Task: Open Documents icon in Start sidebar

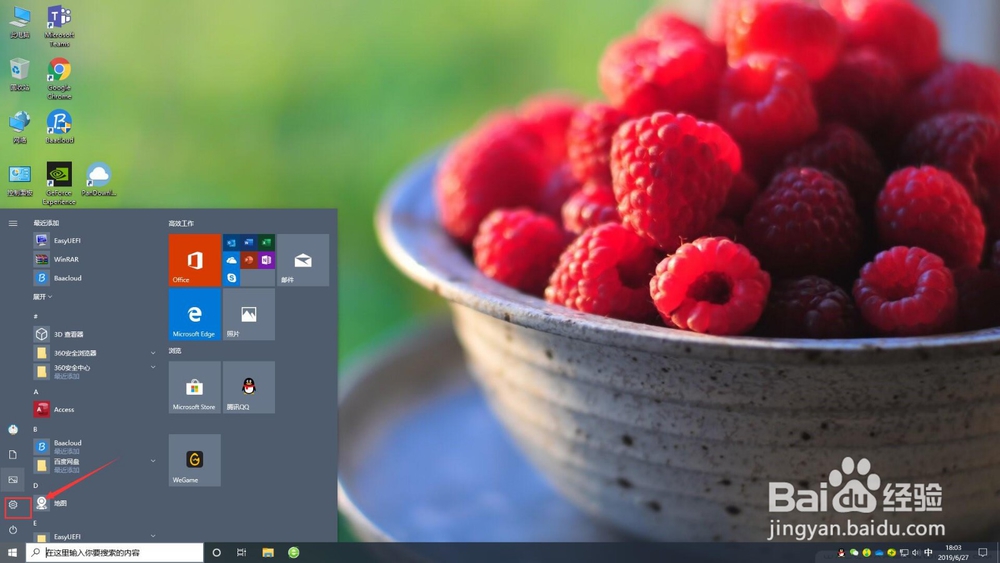Action: pyautogui.click(x=13, y=455)
